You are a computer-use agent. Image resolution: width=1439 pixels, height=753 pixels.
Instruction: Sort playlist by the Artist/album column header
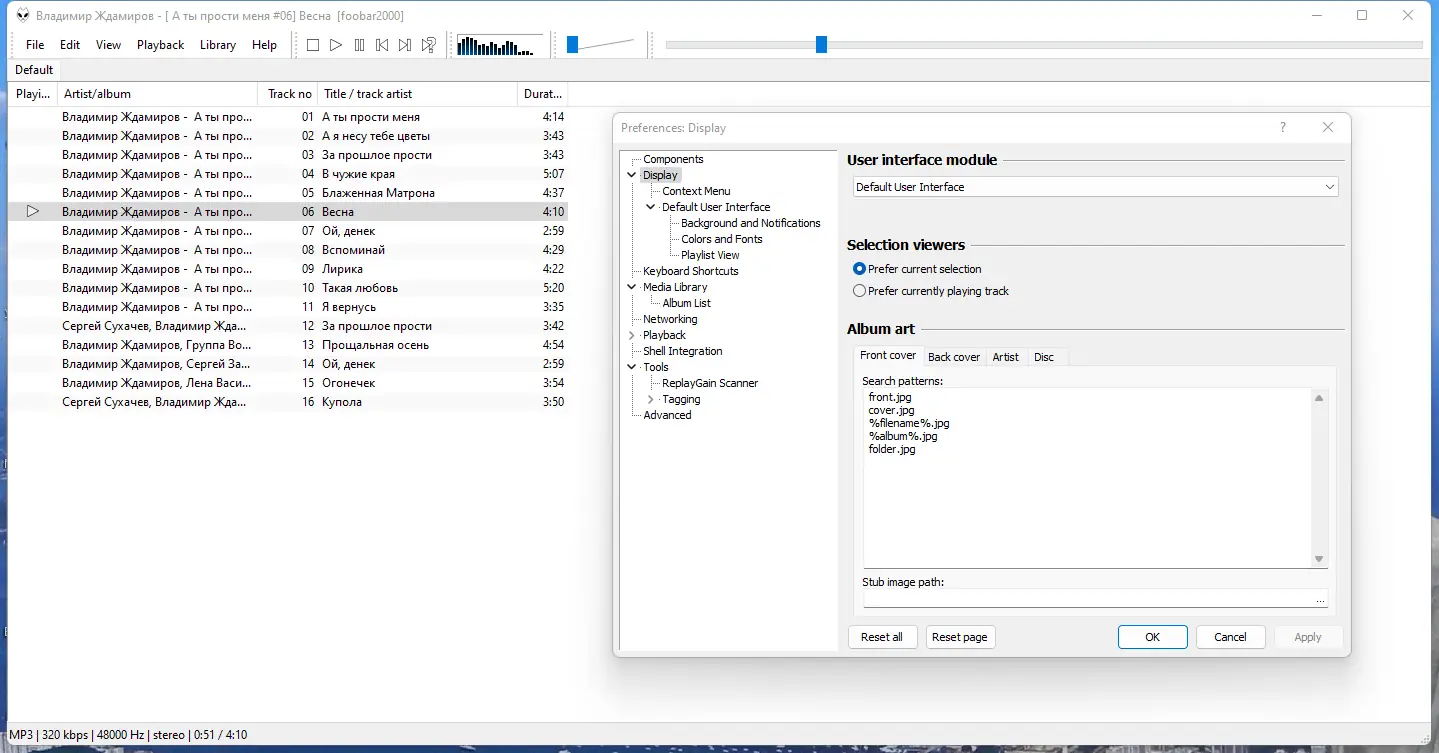pyautogui.click(x=158, y=94)
